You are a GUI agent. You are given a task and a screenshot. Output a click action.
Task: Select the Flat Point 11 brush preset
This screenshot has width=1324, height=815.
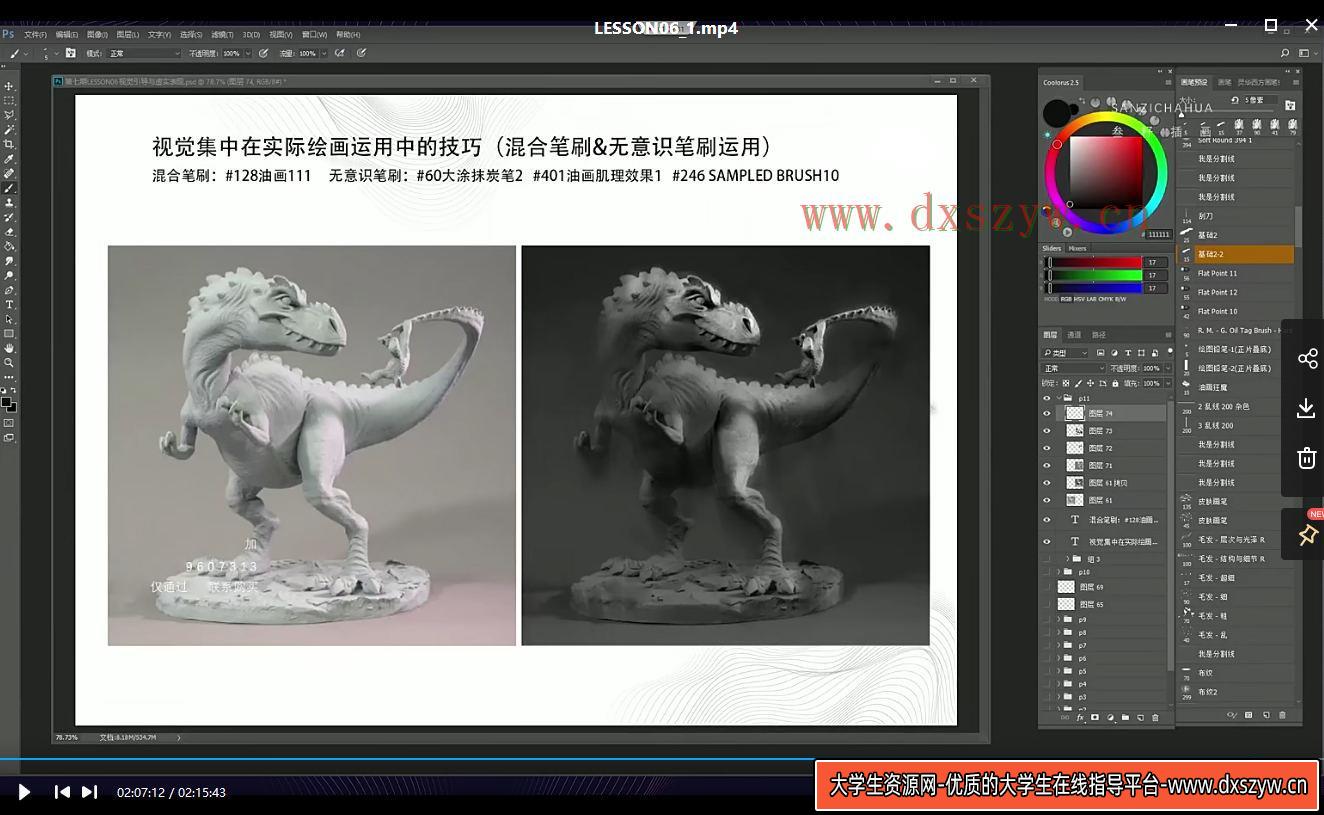point(1236,273)
